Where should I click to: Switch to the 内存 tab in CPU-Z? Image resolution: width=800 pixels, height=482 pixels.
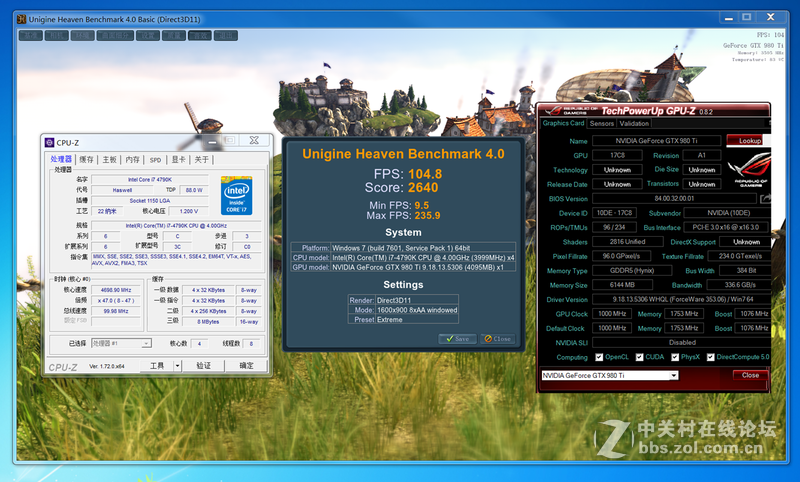(x=132, y=160)
